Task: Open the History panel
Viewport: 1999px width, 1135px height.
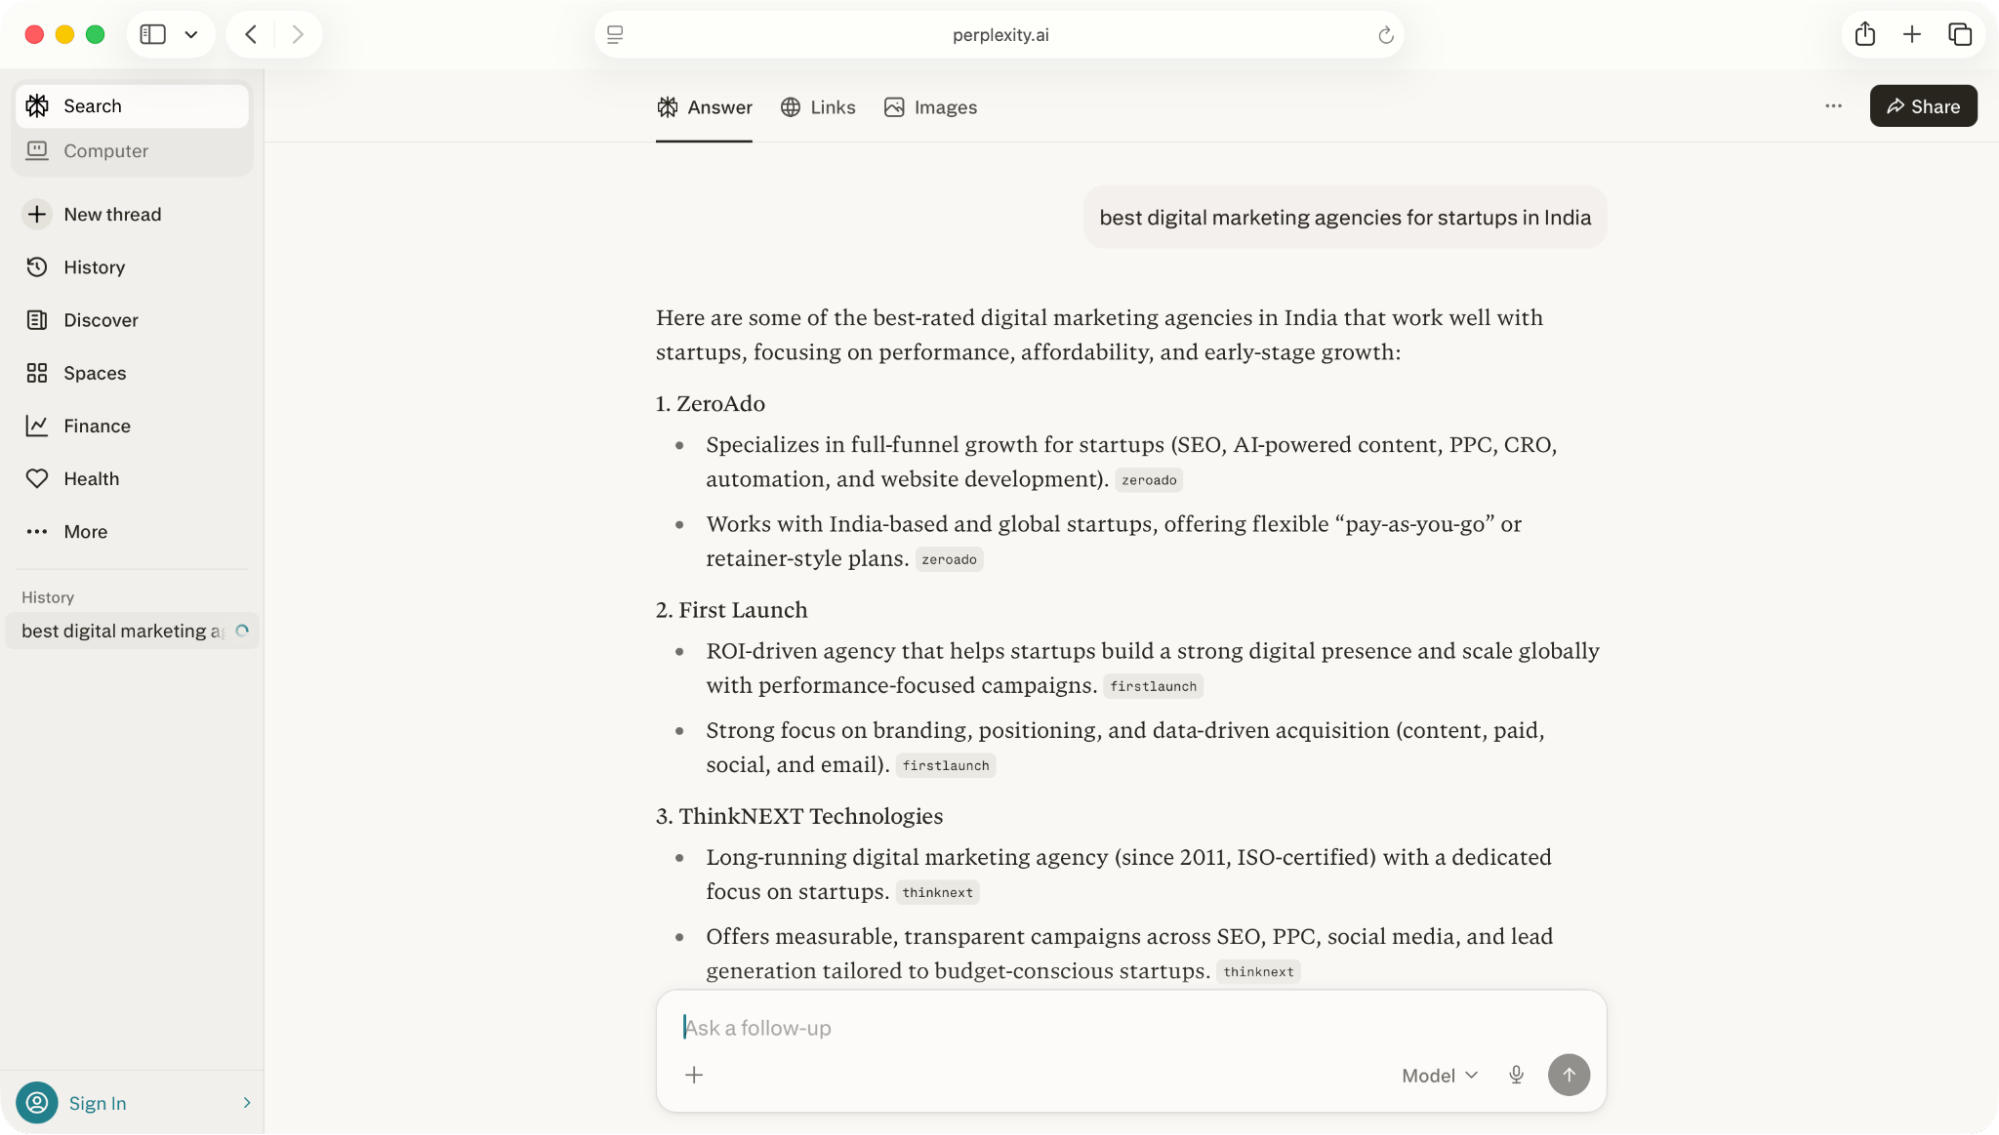Action: [x=94, y=266]
